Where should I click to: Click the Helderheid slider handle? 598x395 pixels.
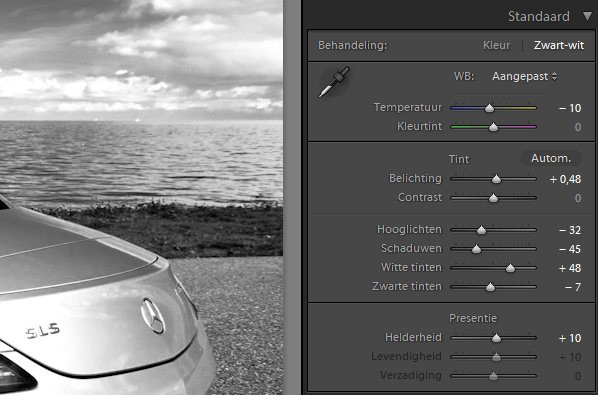coord(496,338)
